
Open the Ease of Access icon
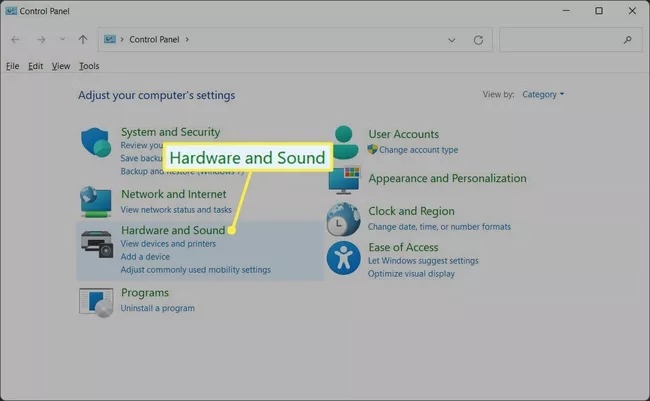click(x=343, y=258)
